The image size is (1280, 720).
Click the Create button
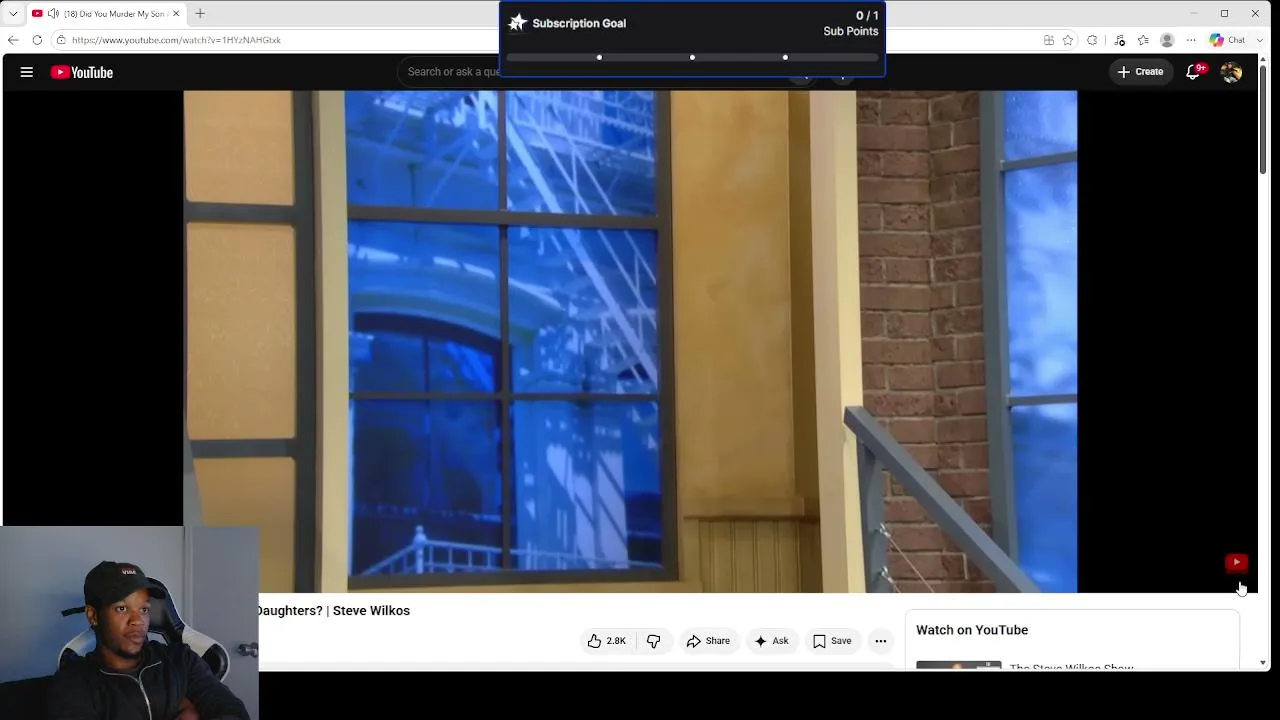pos(1140,72)
